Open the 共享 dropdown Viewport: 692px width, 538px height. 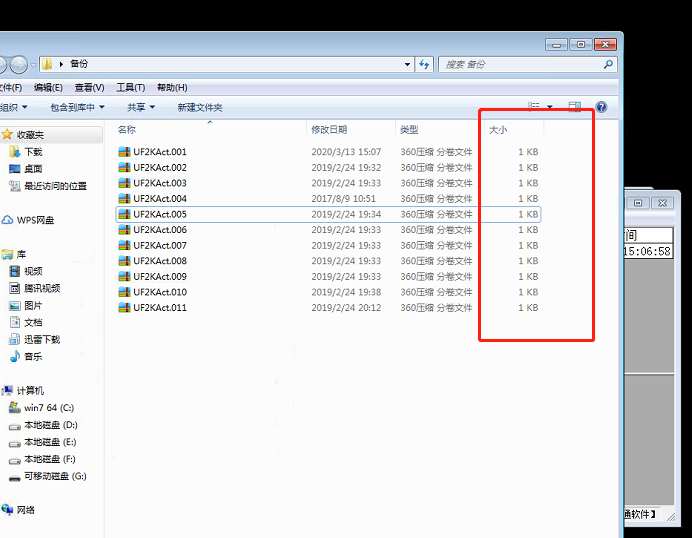pyautogui.click(x=141, y=107)
